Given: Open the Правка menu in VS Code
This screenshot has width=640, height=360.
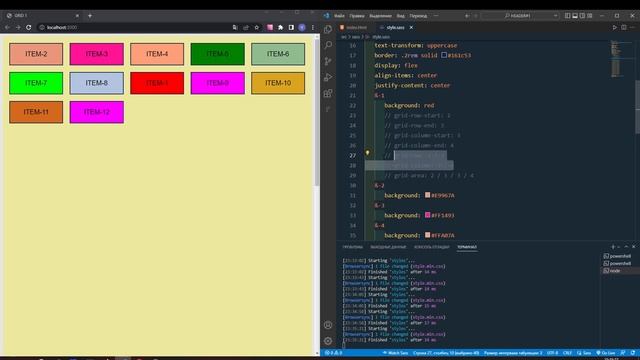Looking at the screenshot, I should 357,16.
